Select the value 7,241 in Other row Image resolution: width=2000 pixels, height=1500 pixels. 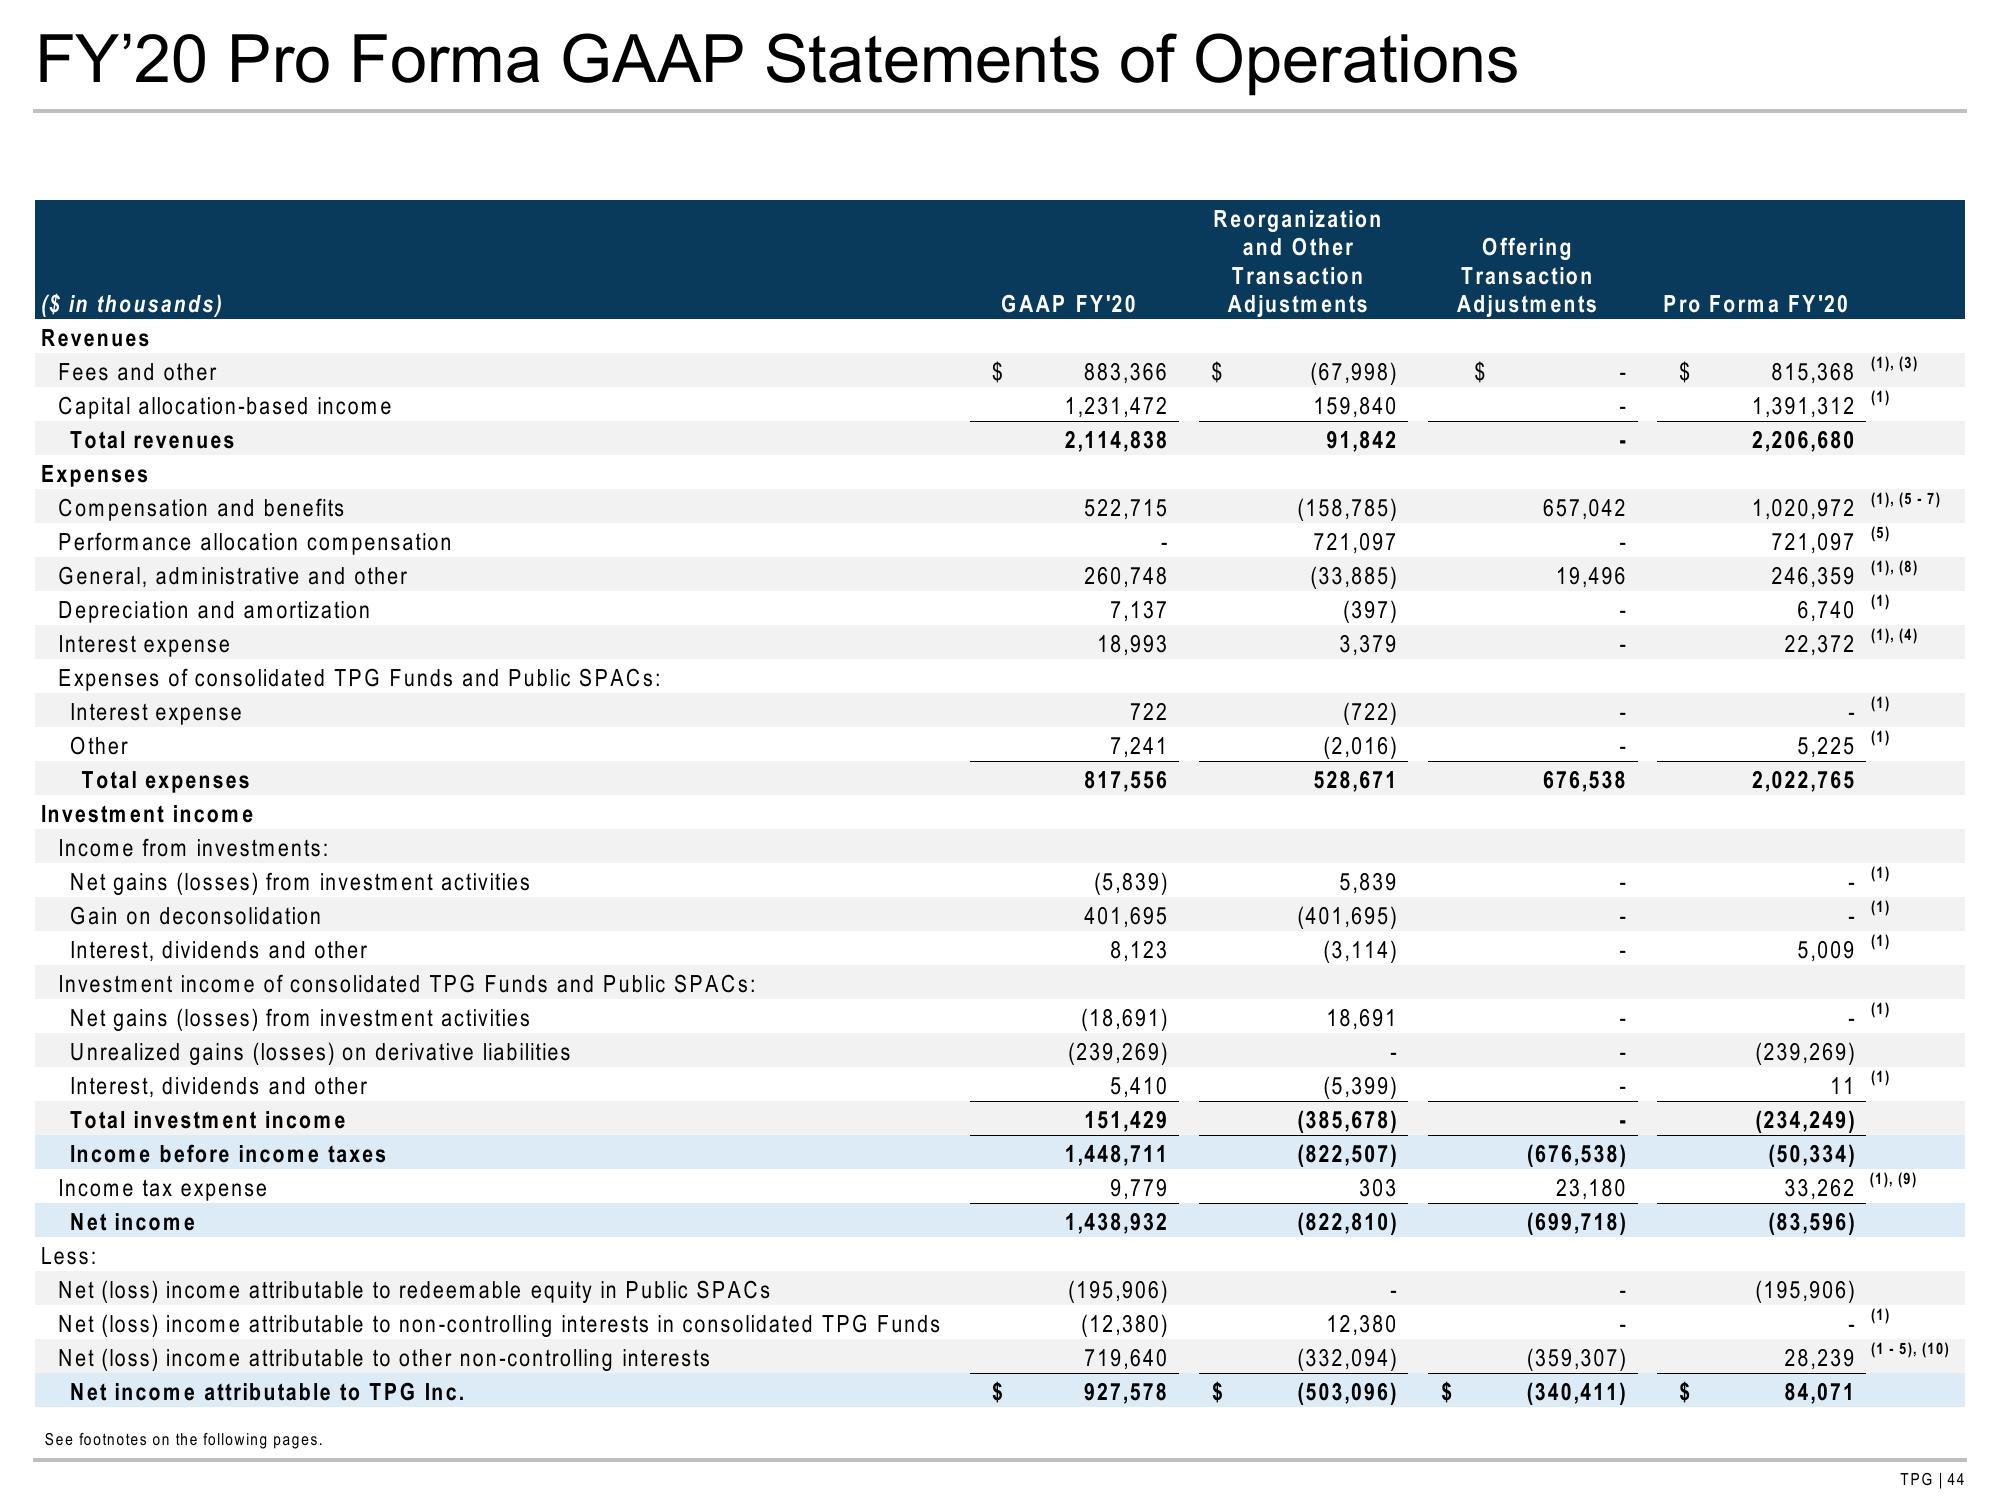[x=1139, y=746]
